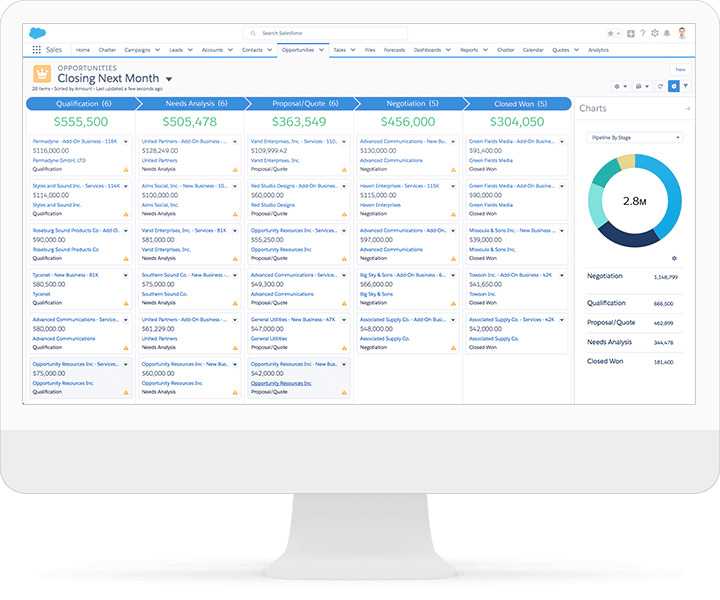Open the user avatar profile menu

pos(682,33)
